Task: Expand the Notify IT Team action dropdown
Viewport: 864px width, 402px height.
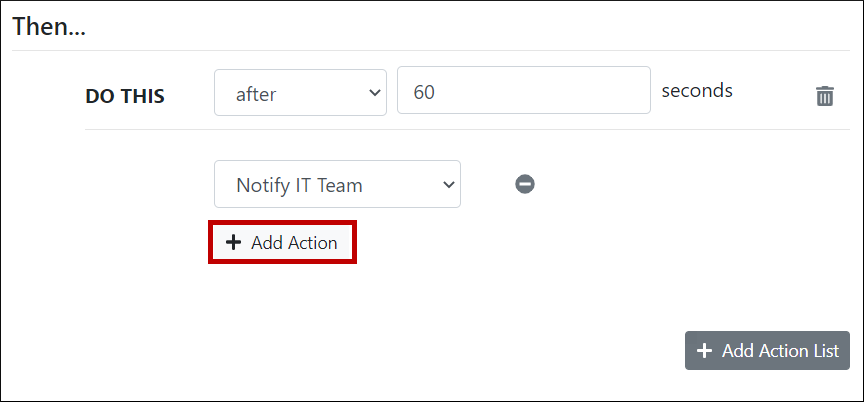Action: [x=337, y=184]
